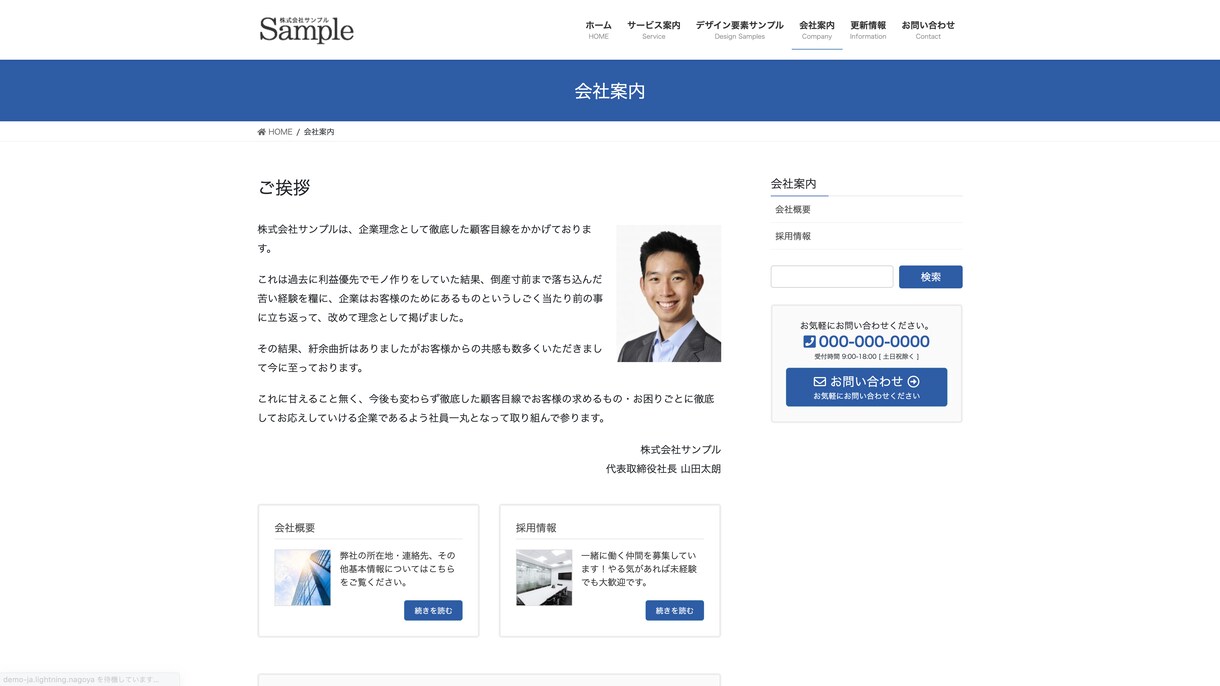
Task: Click お気軽にお問い合わせください。 text above phone number
Action: 866,325
